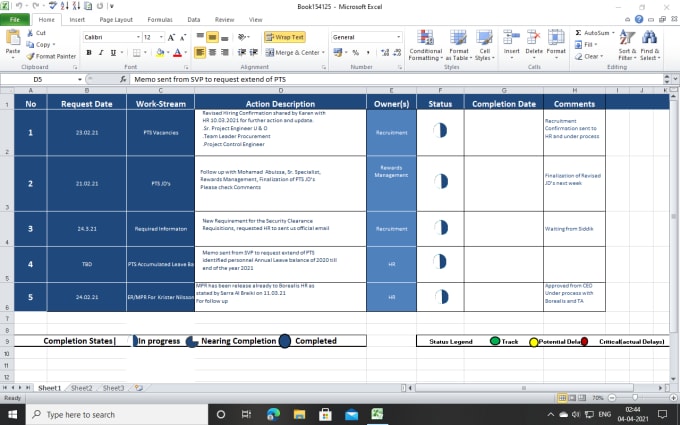The width and height of the screenshot is (680, 425).
Task: Click the Format cells icon
Action: tap(556, 38)
